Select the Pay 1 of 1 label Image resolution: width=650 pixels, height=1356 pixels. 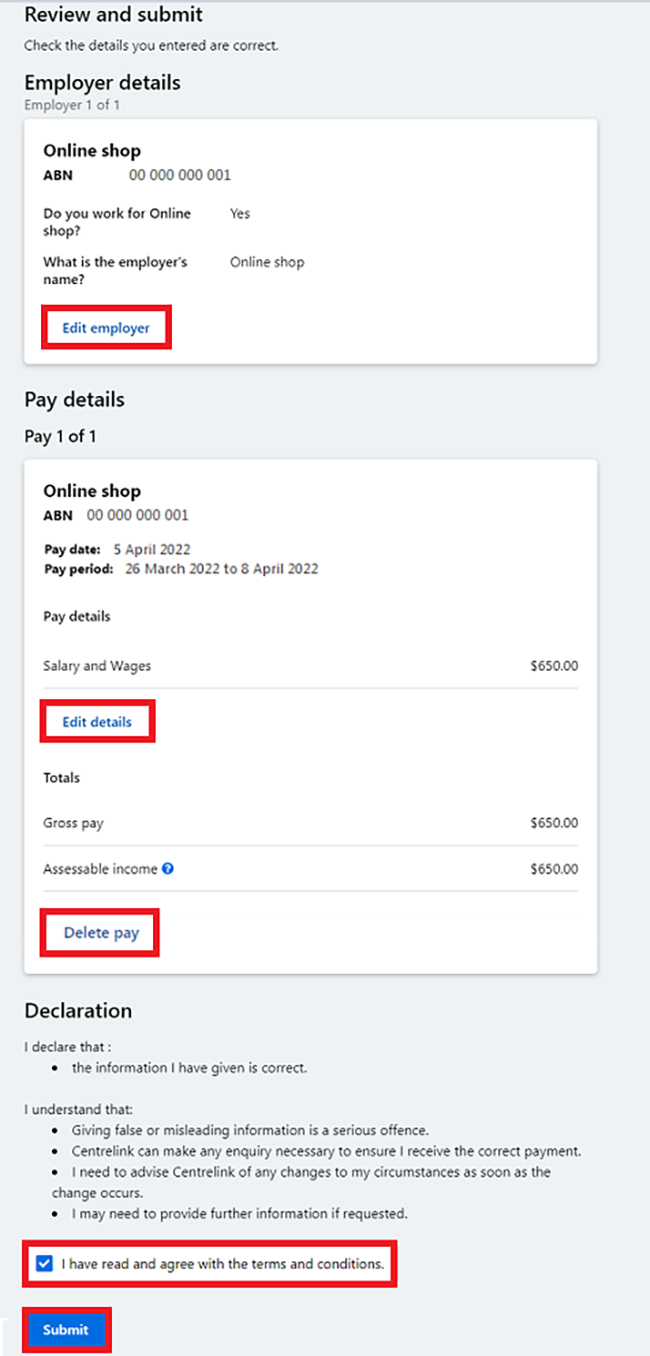click(x=61, y=436)
